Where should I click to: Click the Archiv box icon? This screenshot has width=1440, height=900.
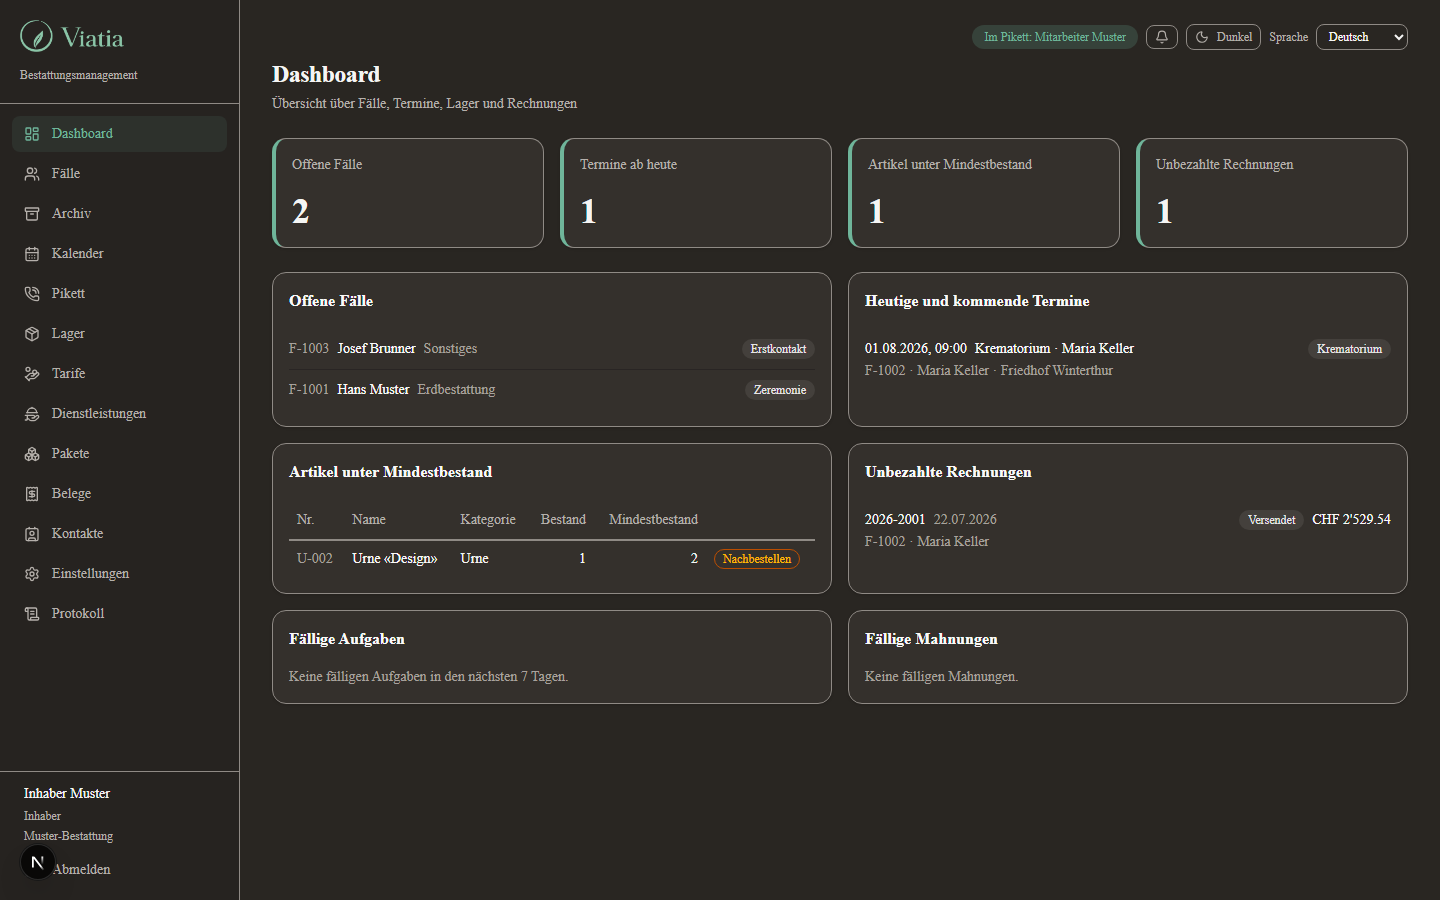coord(32,214)
